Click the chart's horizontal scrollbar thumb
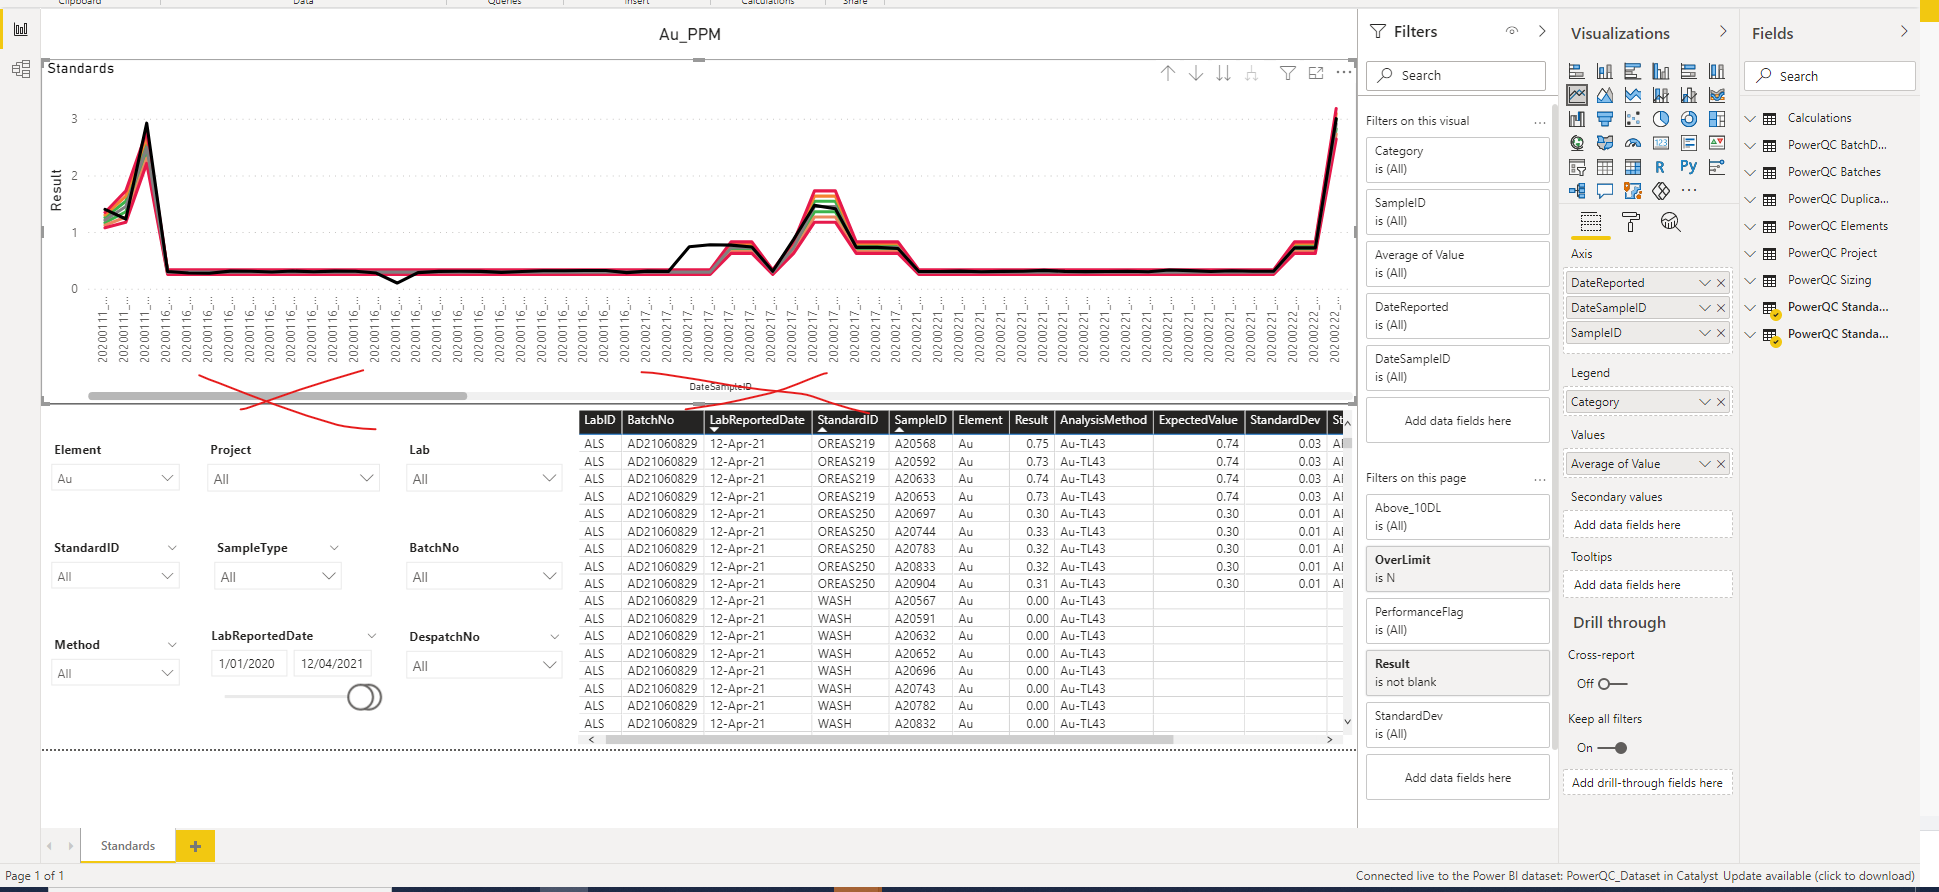Viewport: 1939px width, 892px height. (277, 396)
